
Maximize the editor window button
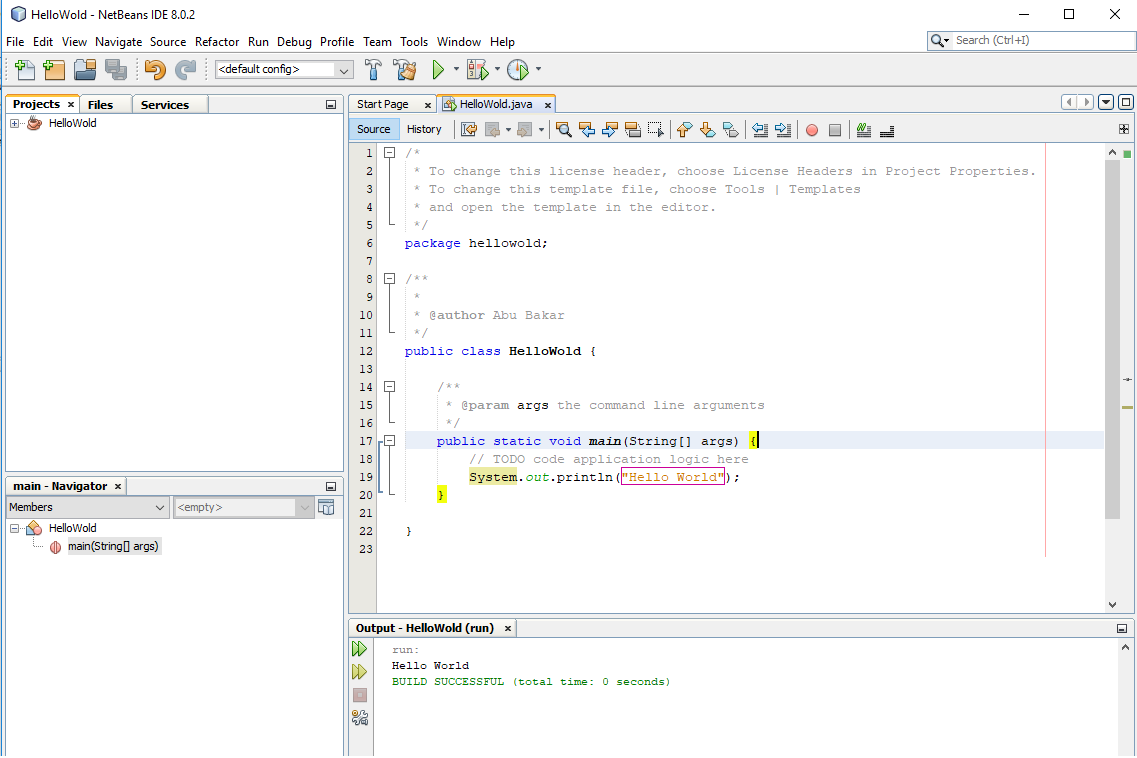(1125, 102)
